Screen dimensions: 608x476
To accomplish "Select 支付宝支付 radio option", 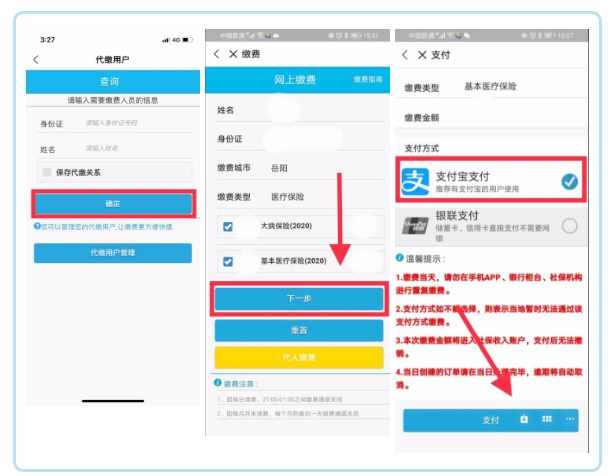I will pyautogui.click(x=569, y=181).
